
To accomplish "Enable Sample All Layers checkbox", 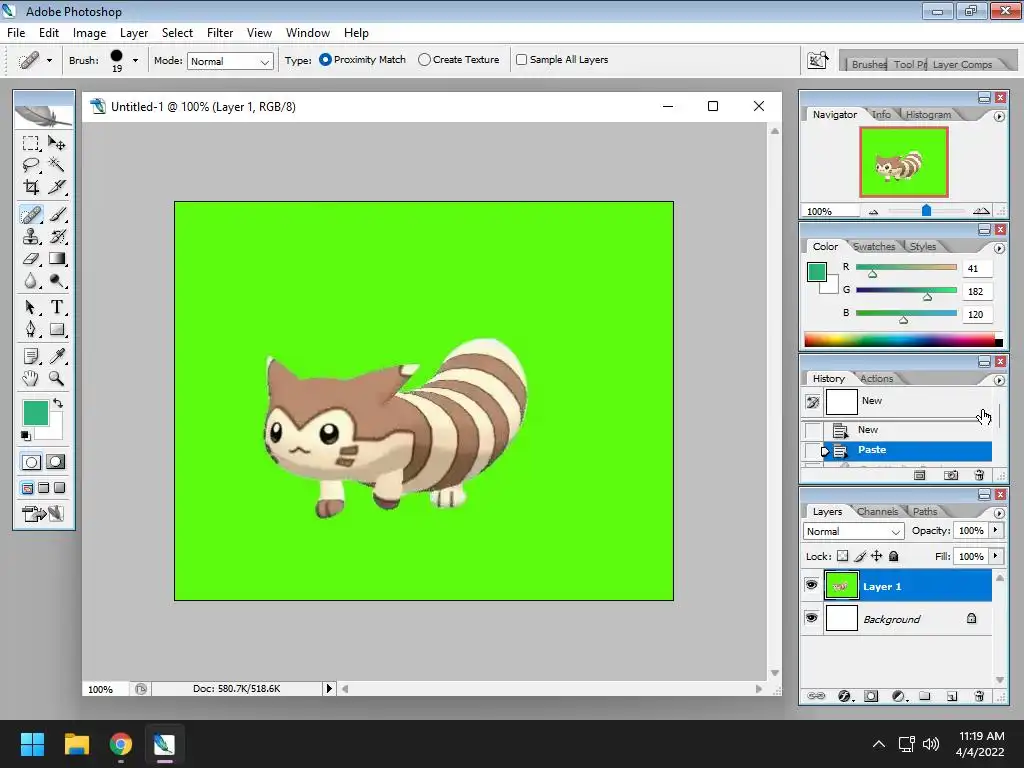I will point(522,59).
